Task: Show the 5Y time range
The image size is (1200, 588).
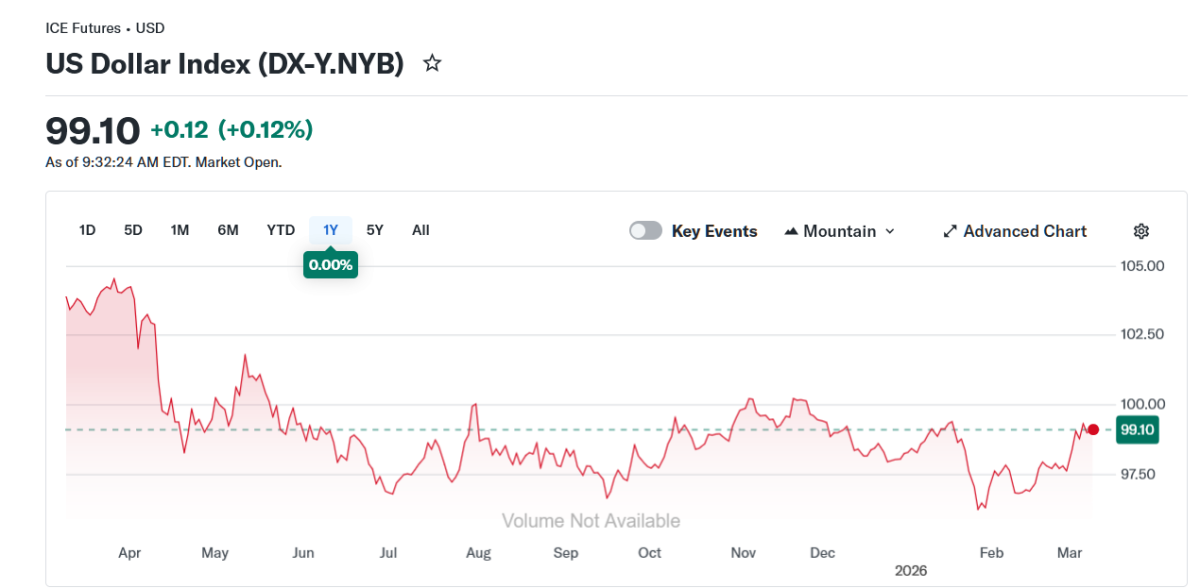Action: (x=375, y=230)
